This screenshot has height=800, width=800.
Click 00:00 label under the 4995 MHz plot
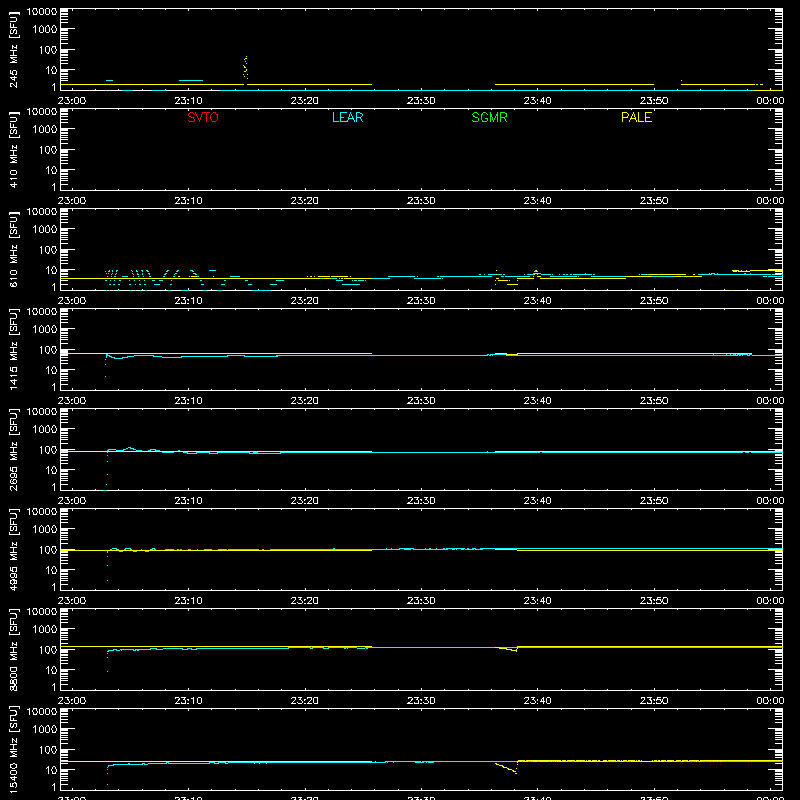click(770, 601)
